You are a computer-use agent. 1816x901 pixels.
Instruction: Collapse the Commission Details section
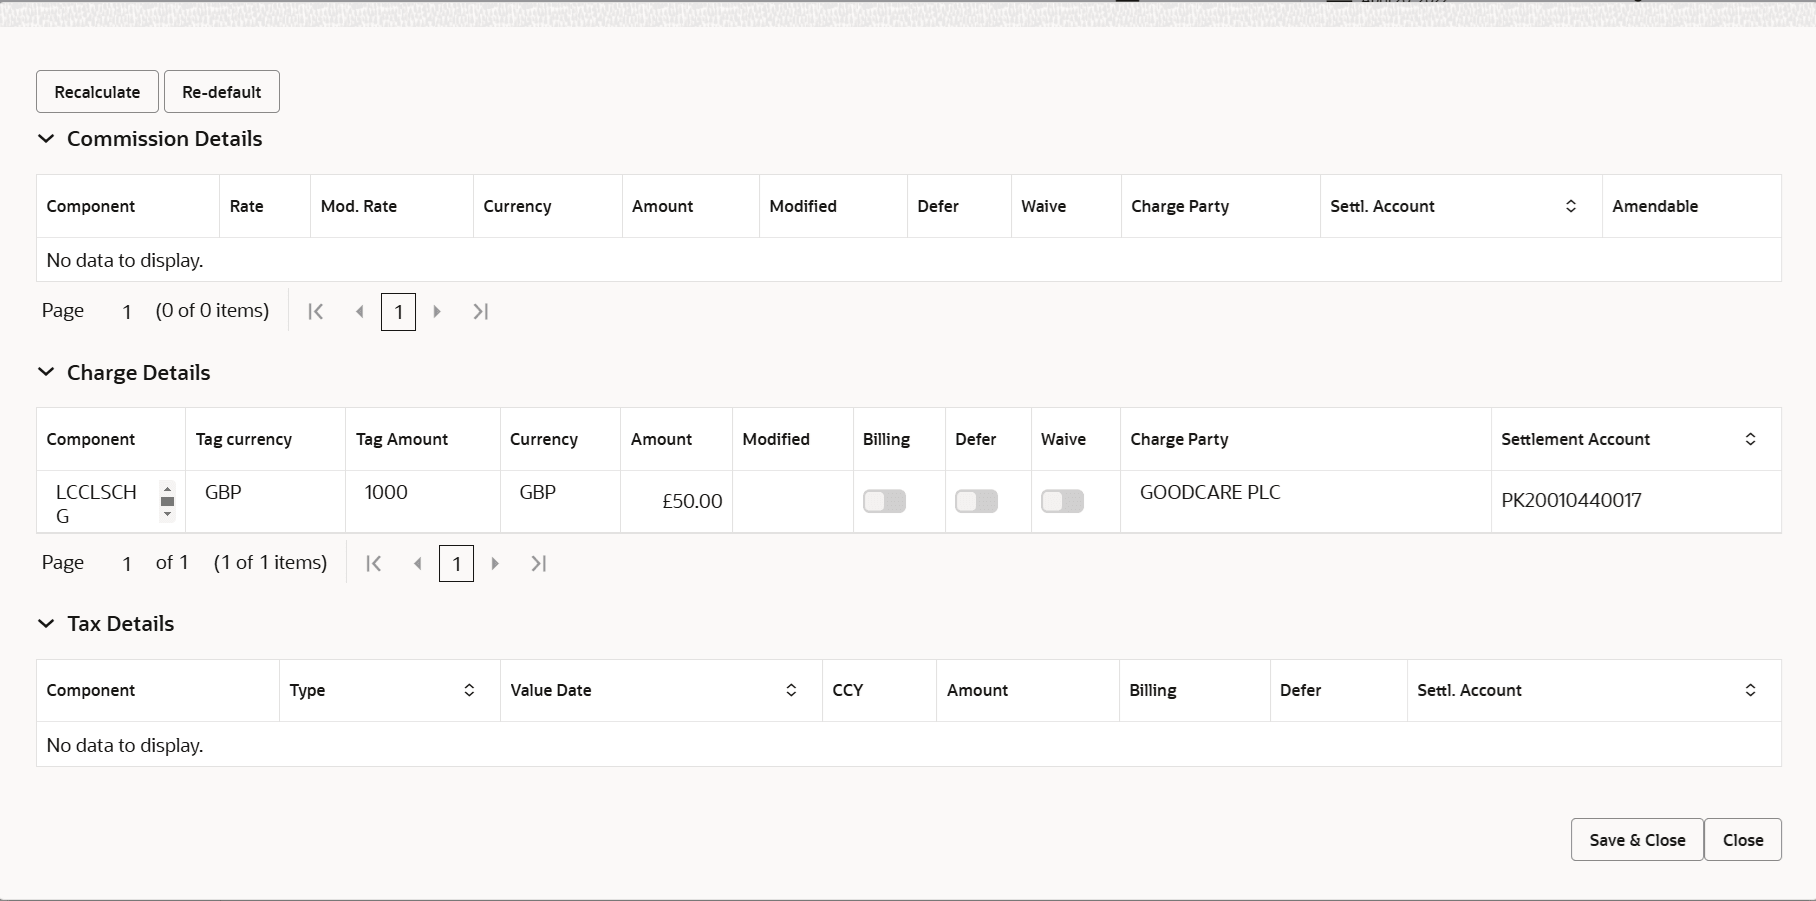45,139
